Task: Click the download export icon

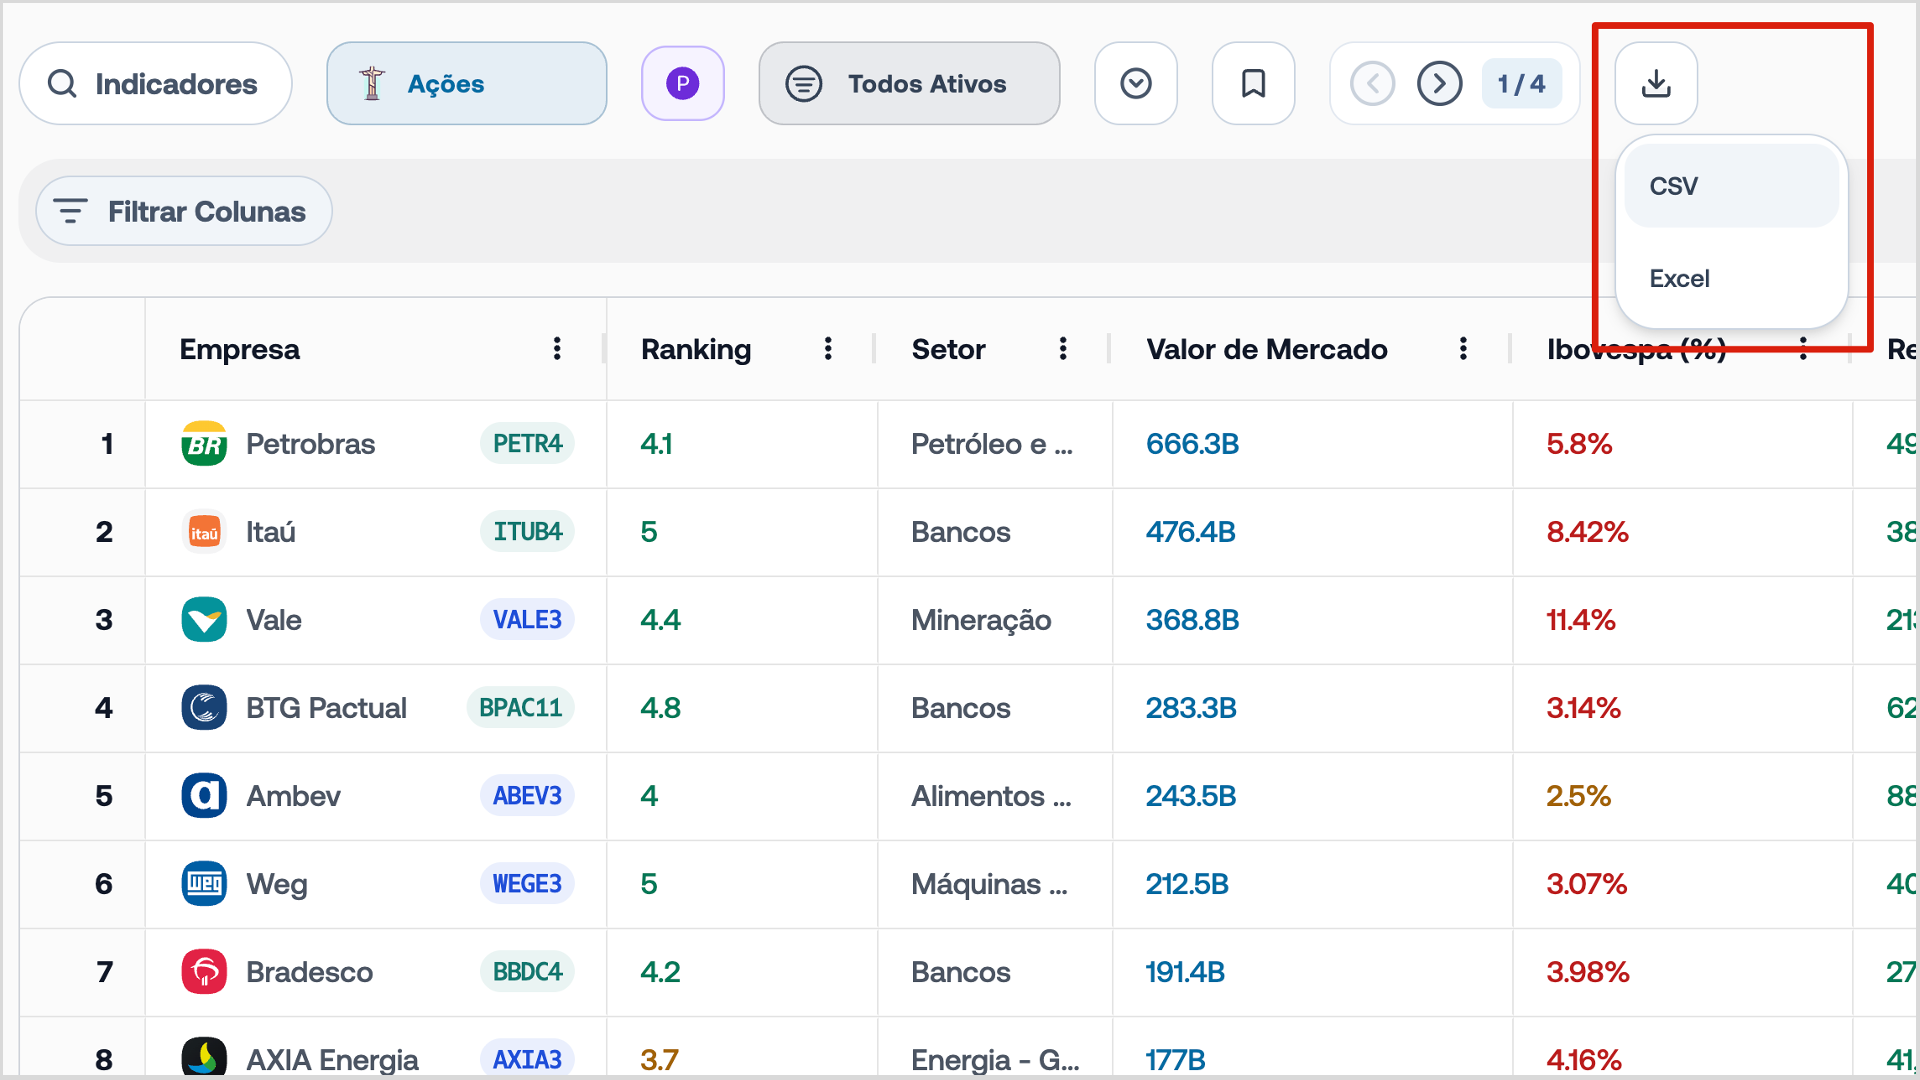Action: pos(1656,84)
